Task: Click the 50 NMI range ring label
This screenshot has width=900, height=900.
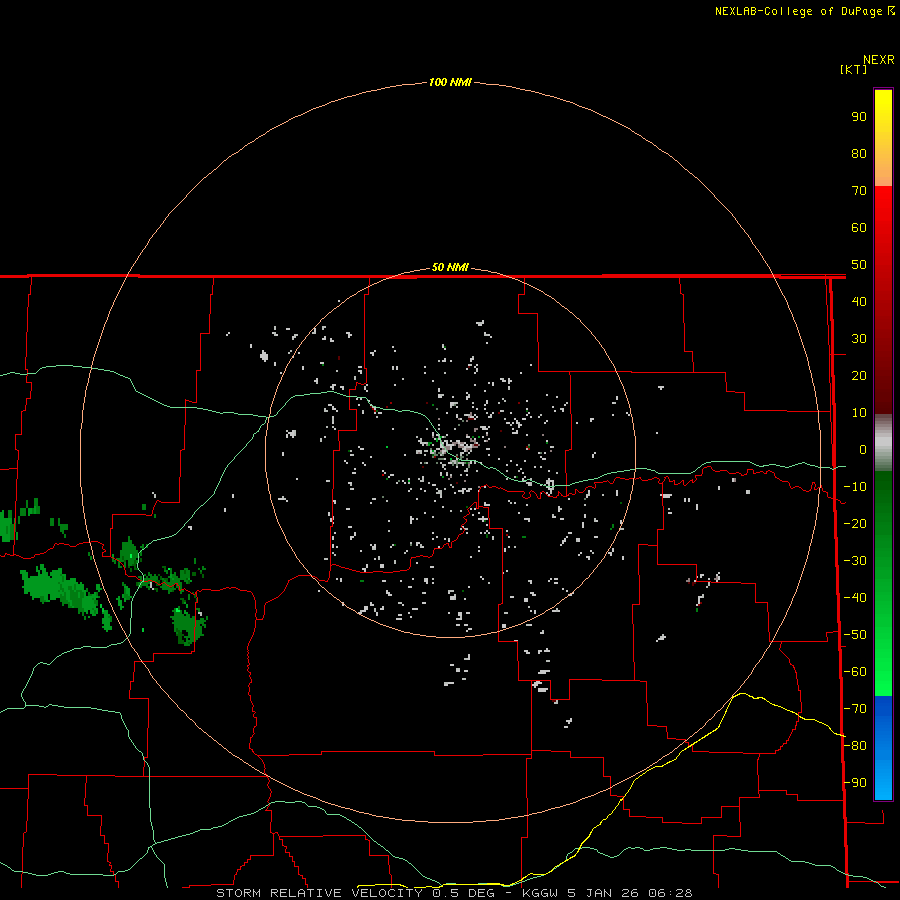Action: [x=450, y=267]
